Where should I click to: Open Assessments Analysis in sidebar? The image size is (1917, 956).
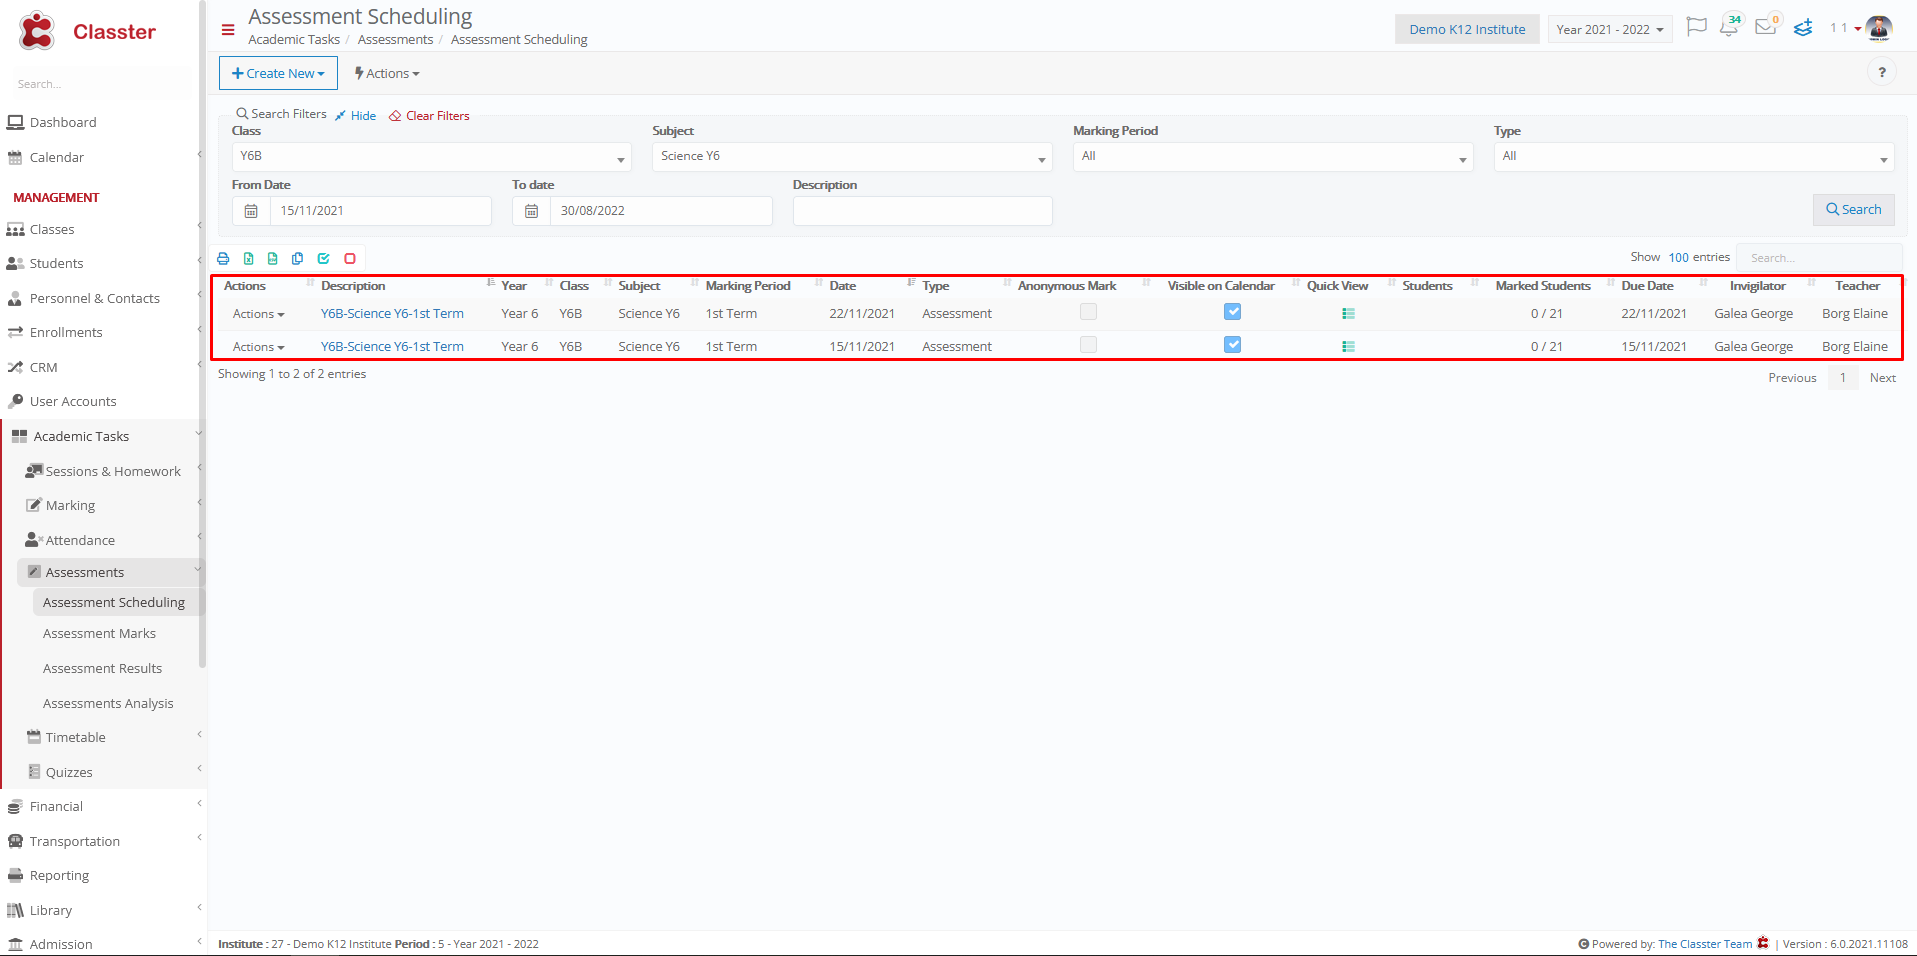pos(108,704)
